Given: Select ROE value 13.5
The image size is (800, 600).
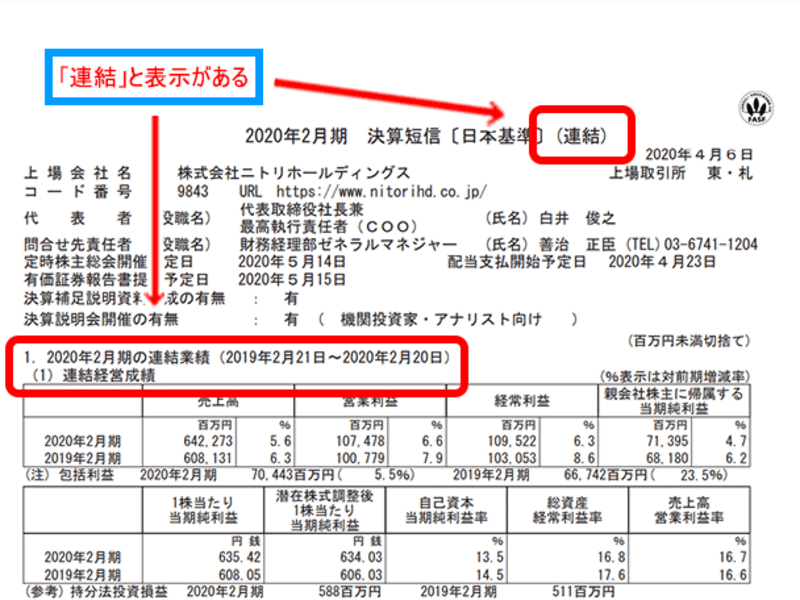Looking at the screenshot, I should pyautogui.click(x=489, y=557).
